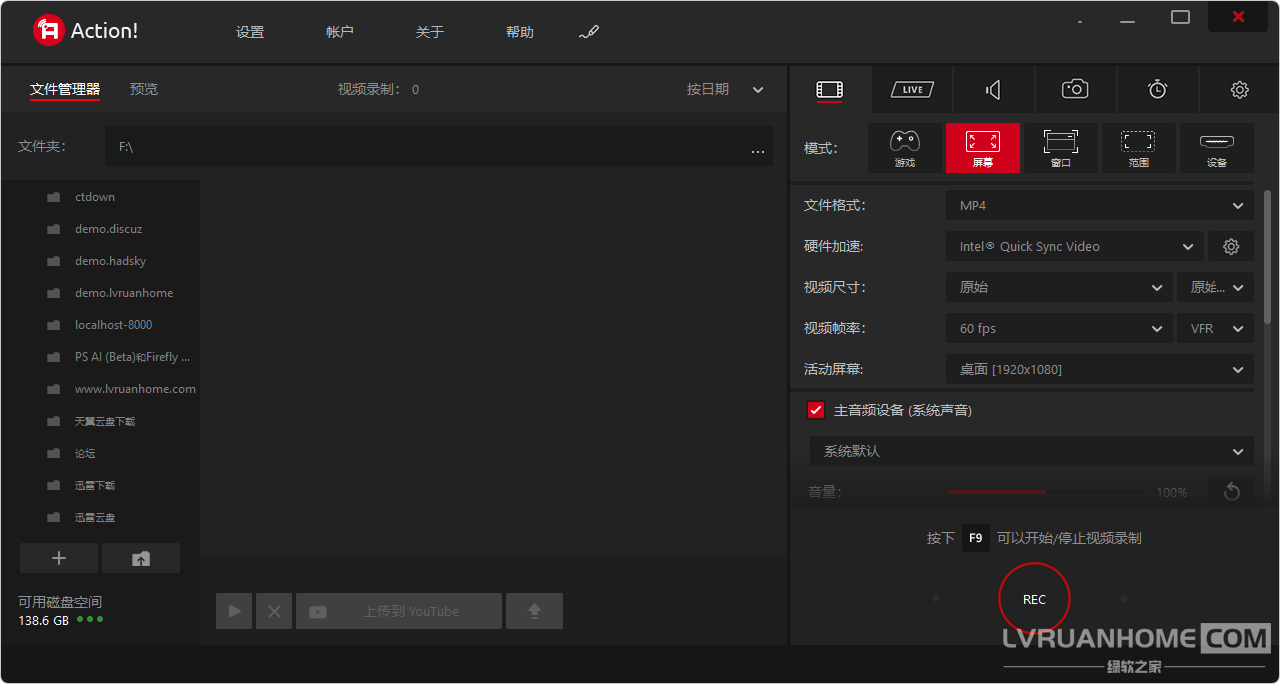Click the add folder plus button

pos(59,558)
